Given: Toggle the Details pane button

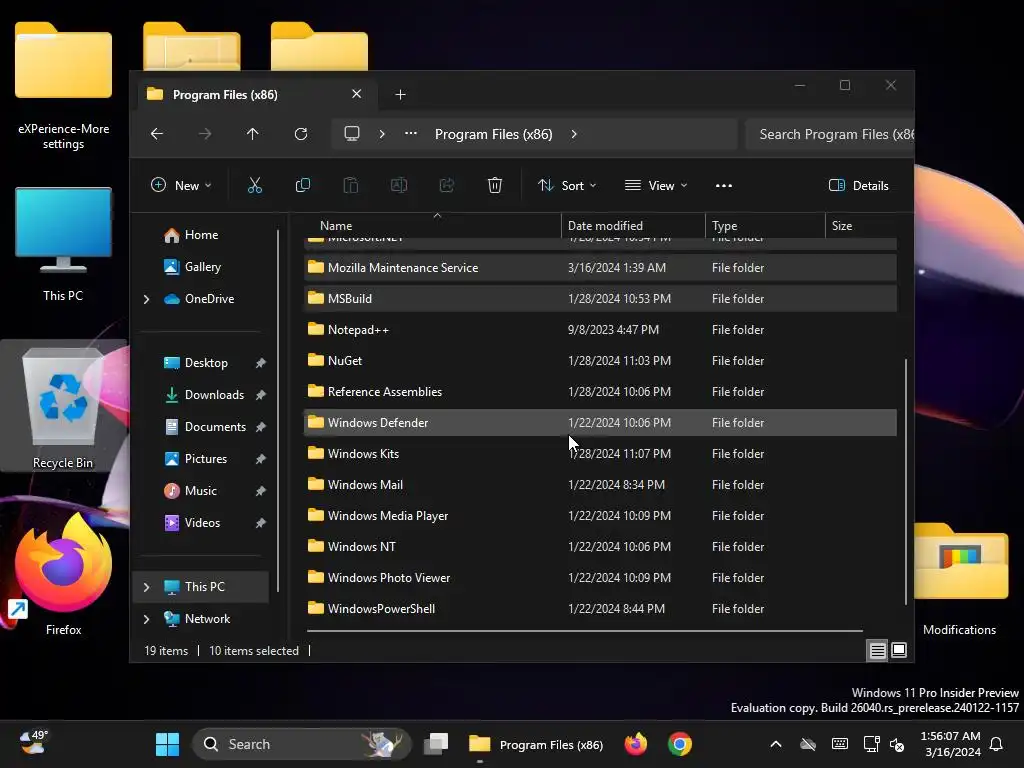Looking at the screenshot, I should [x=859, y=185].
